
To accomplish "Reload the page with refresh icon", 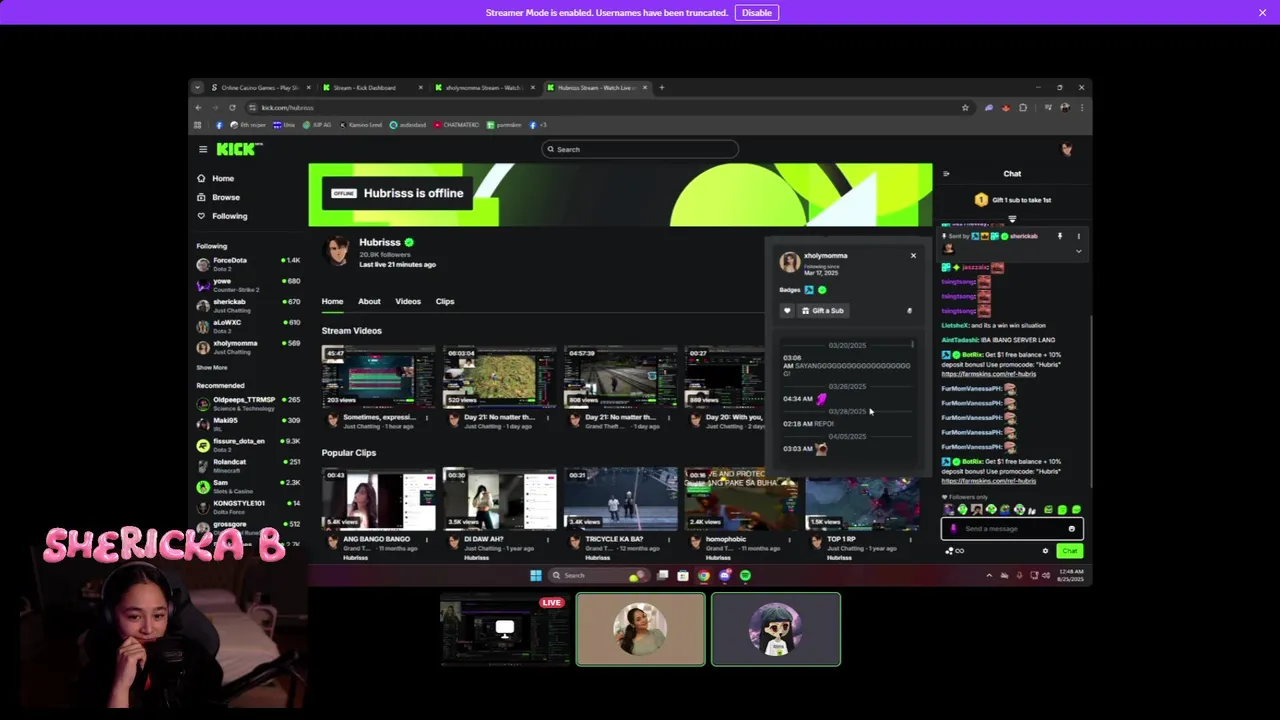I will coord(232,107).
